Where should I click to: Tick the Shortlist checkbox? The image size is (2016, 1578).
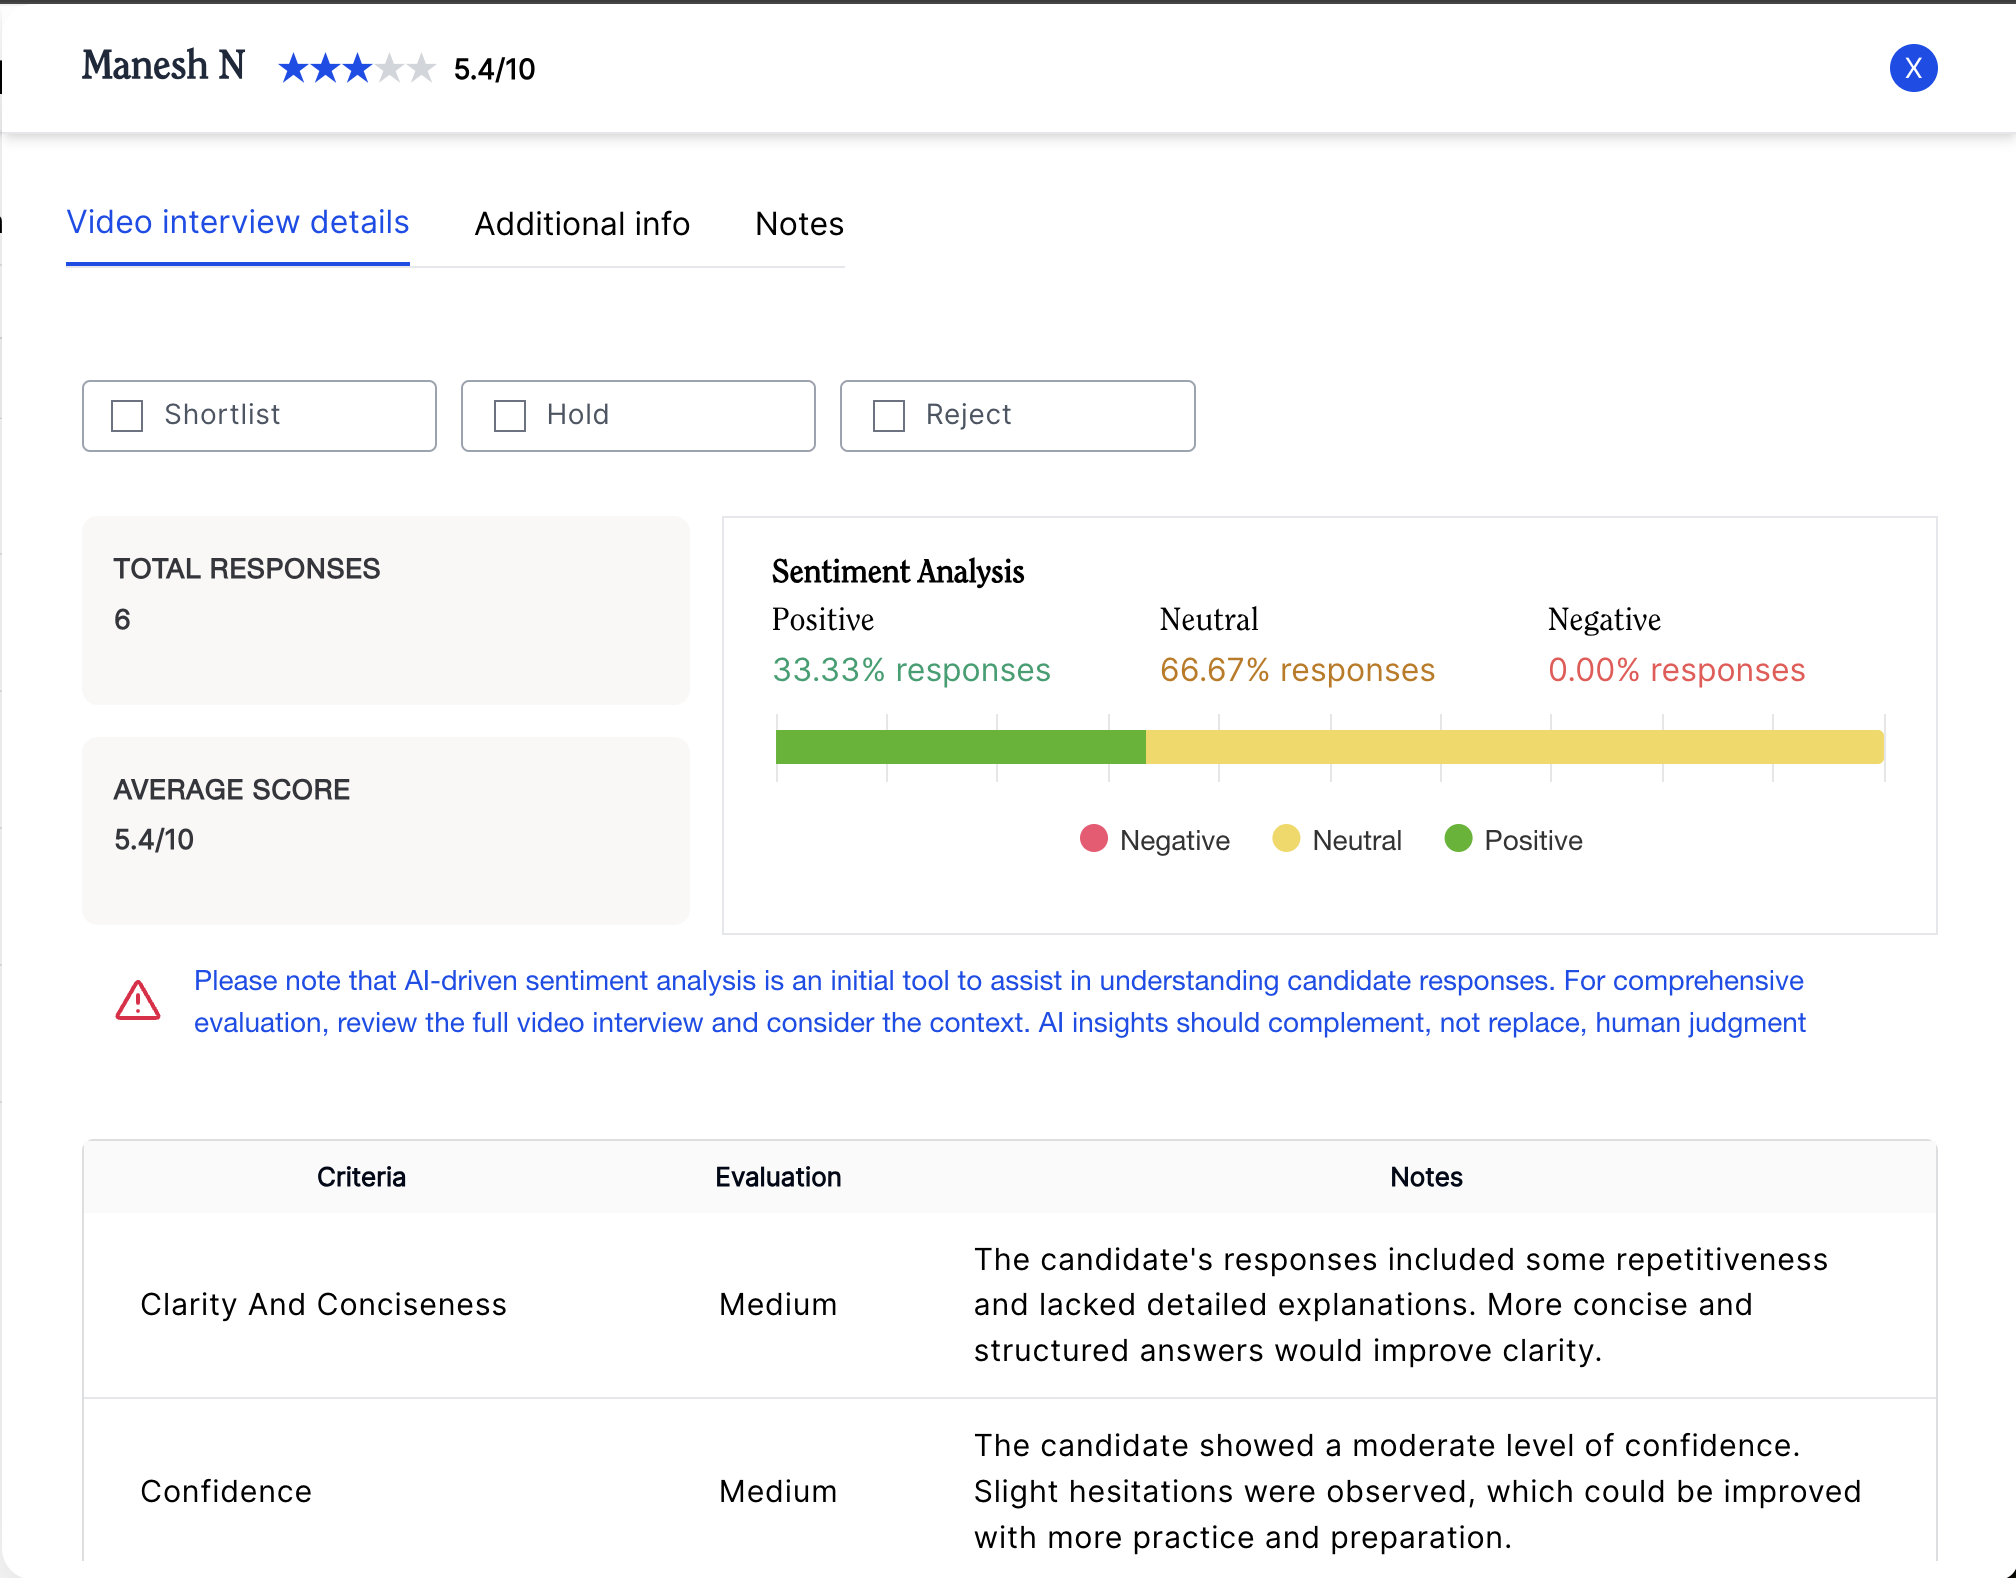tap(127, 415)
